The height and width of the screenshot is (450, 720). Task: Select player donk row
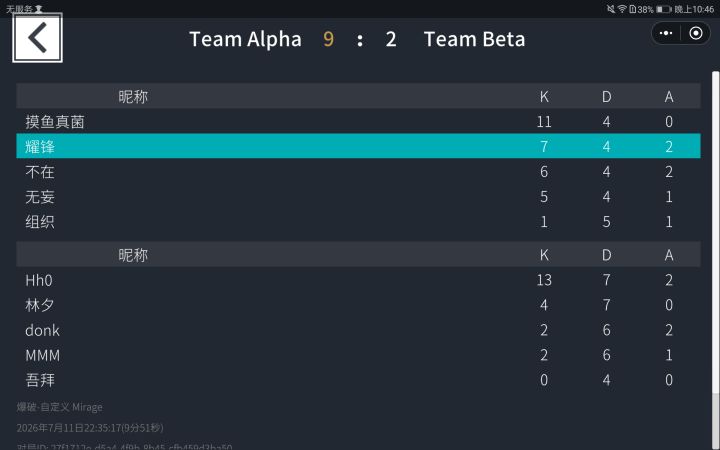(358, 330)
